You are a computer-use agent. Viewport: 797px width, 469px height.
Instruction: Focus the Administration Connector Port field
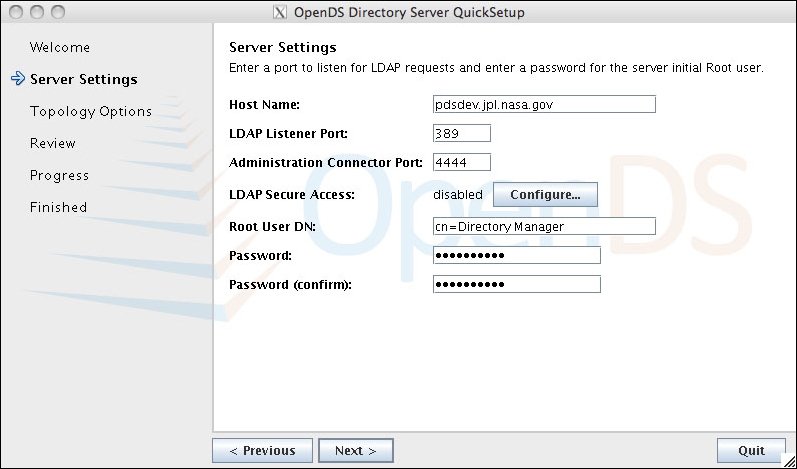click(x=462, y=162)
